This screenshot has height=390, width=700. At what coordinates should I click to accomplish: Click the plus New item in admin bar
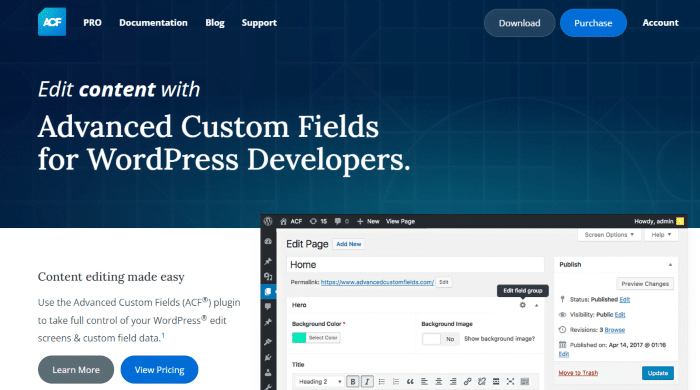(368, 221)
